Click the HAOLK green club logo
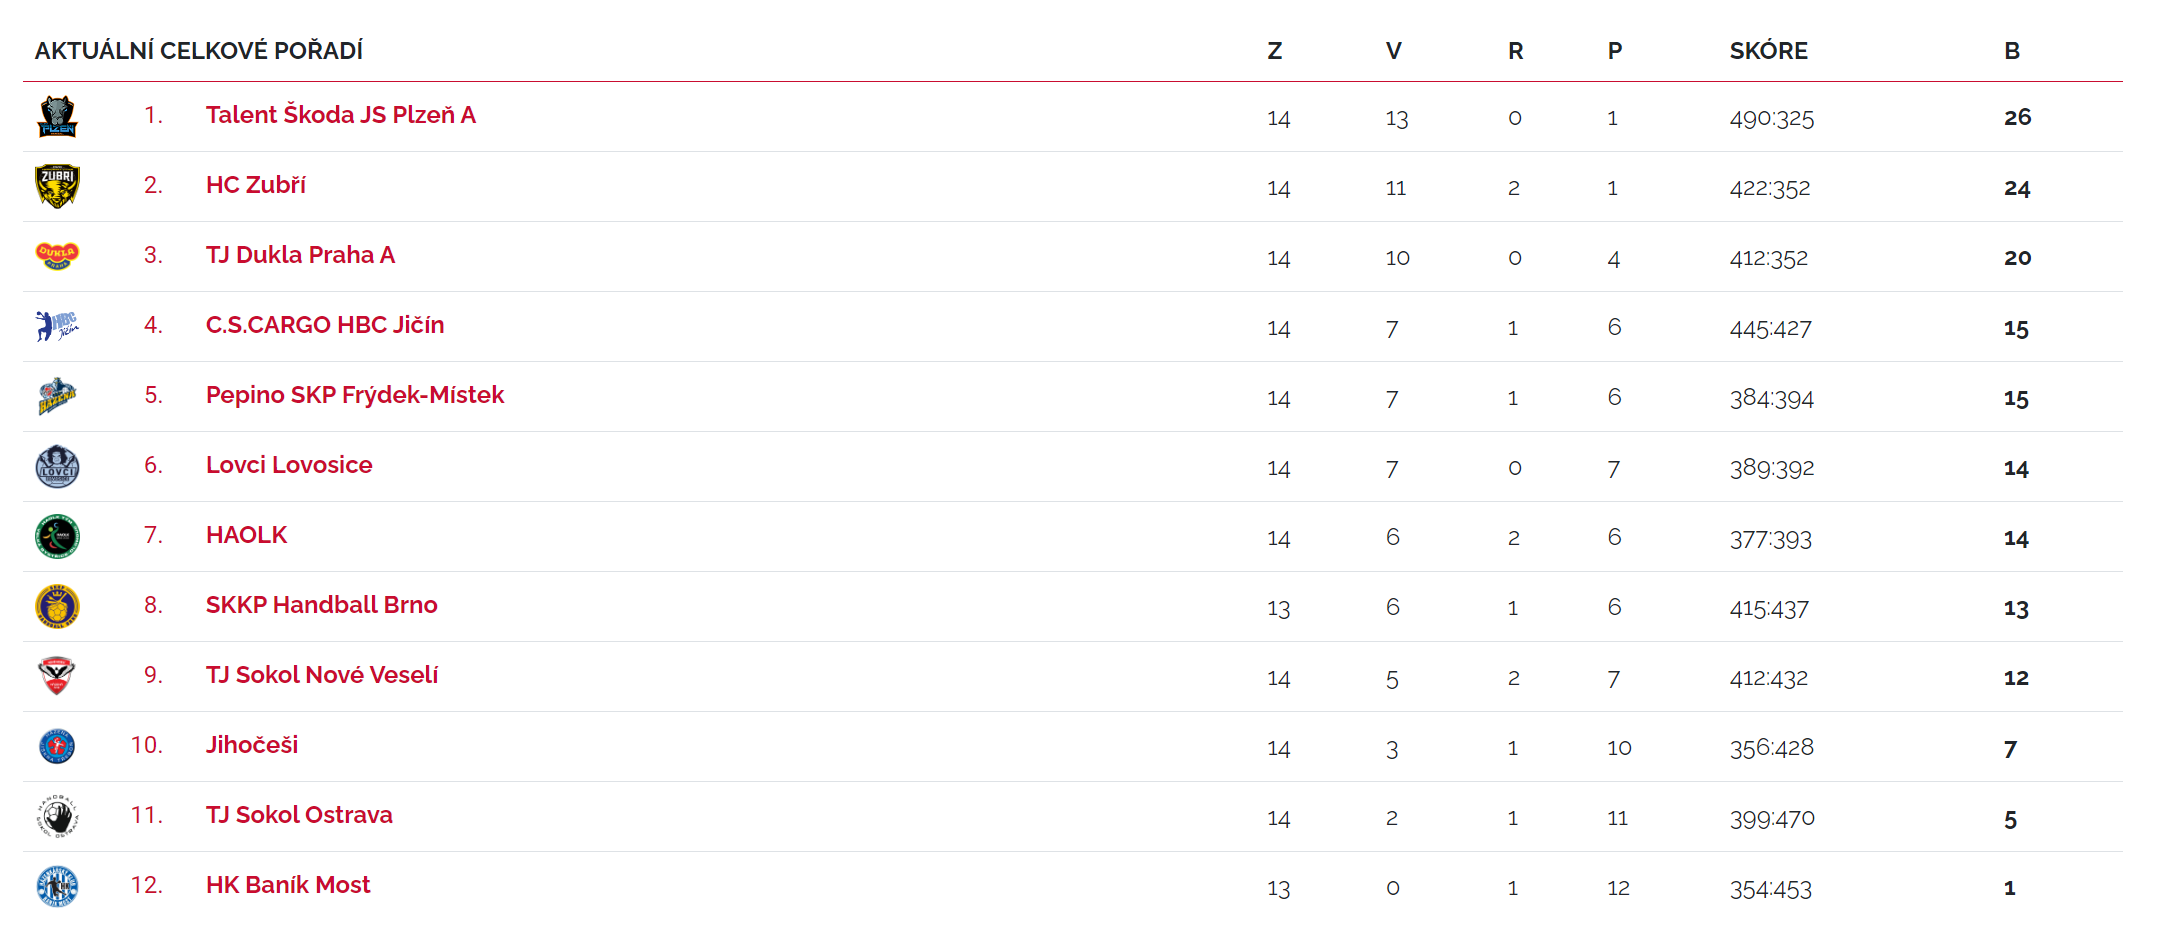 (x=57, y=537)
